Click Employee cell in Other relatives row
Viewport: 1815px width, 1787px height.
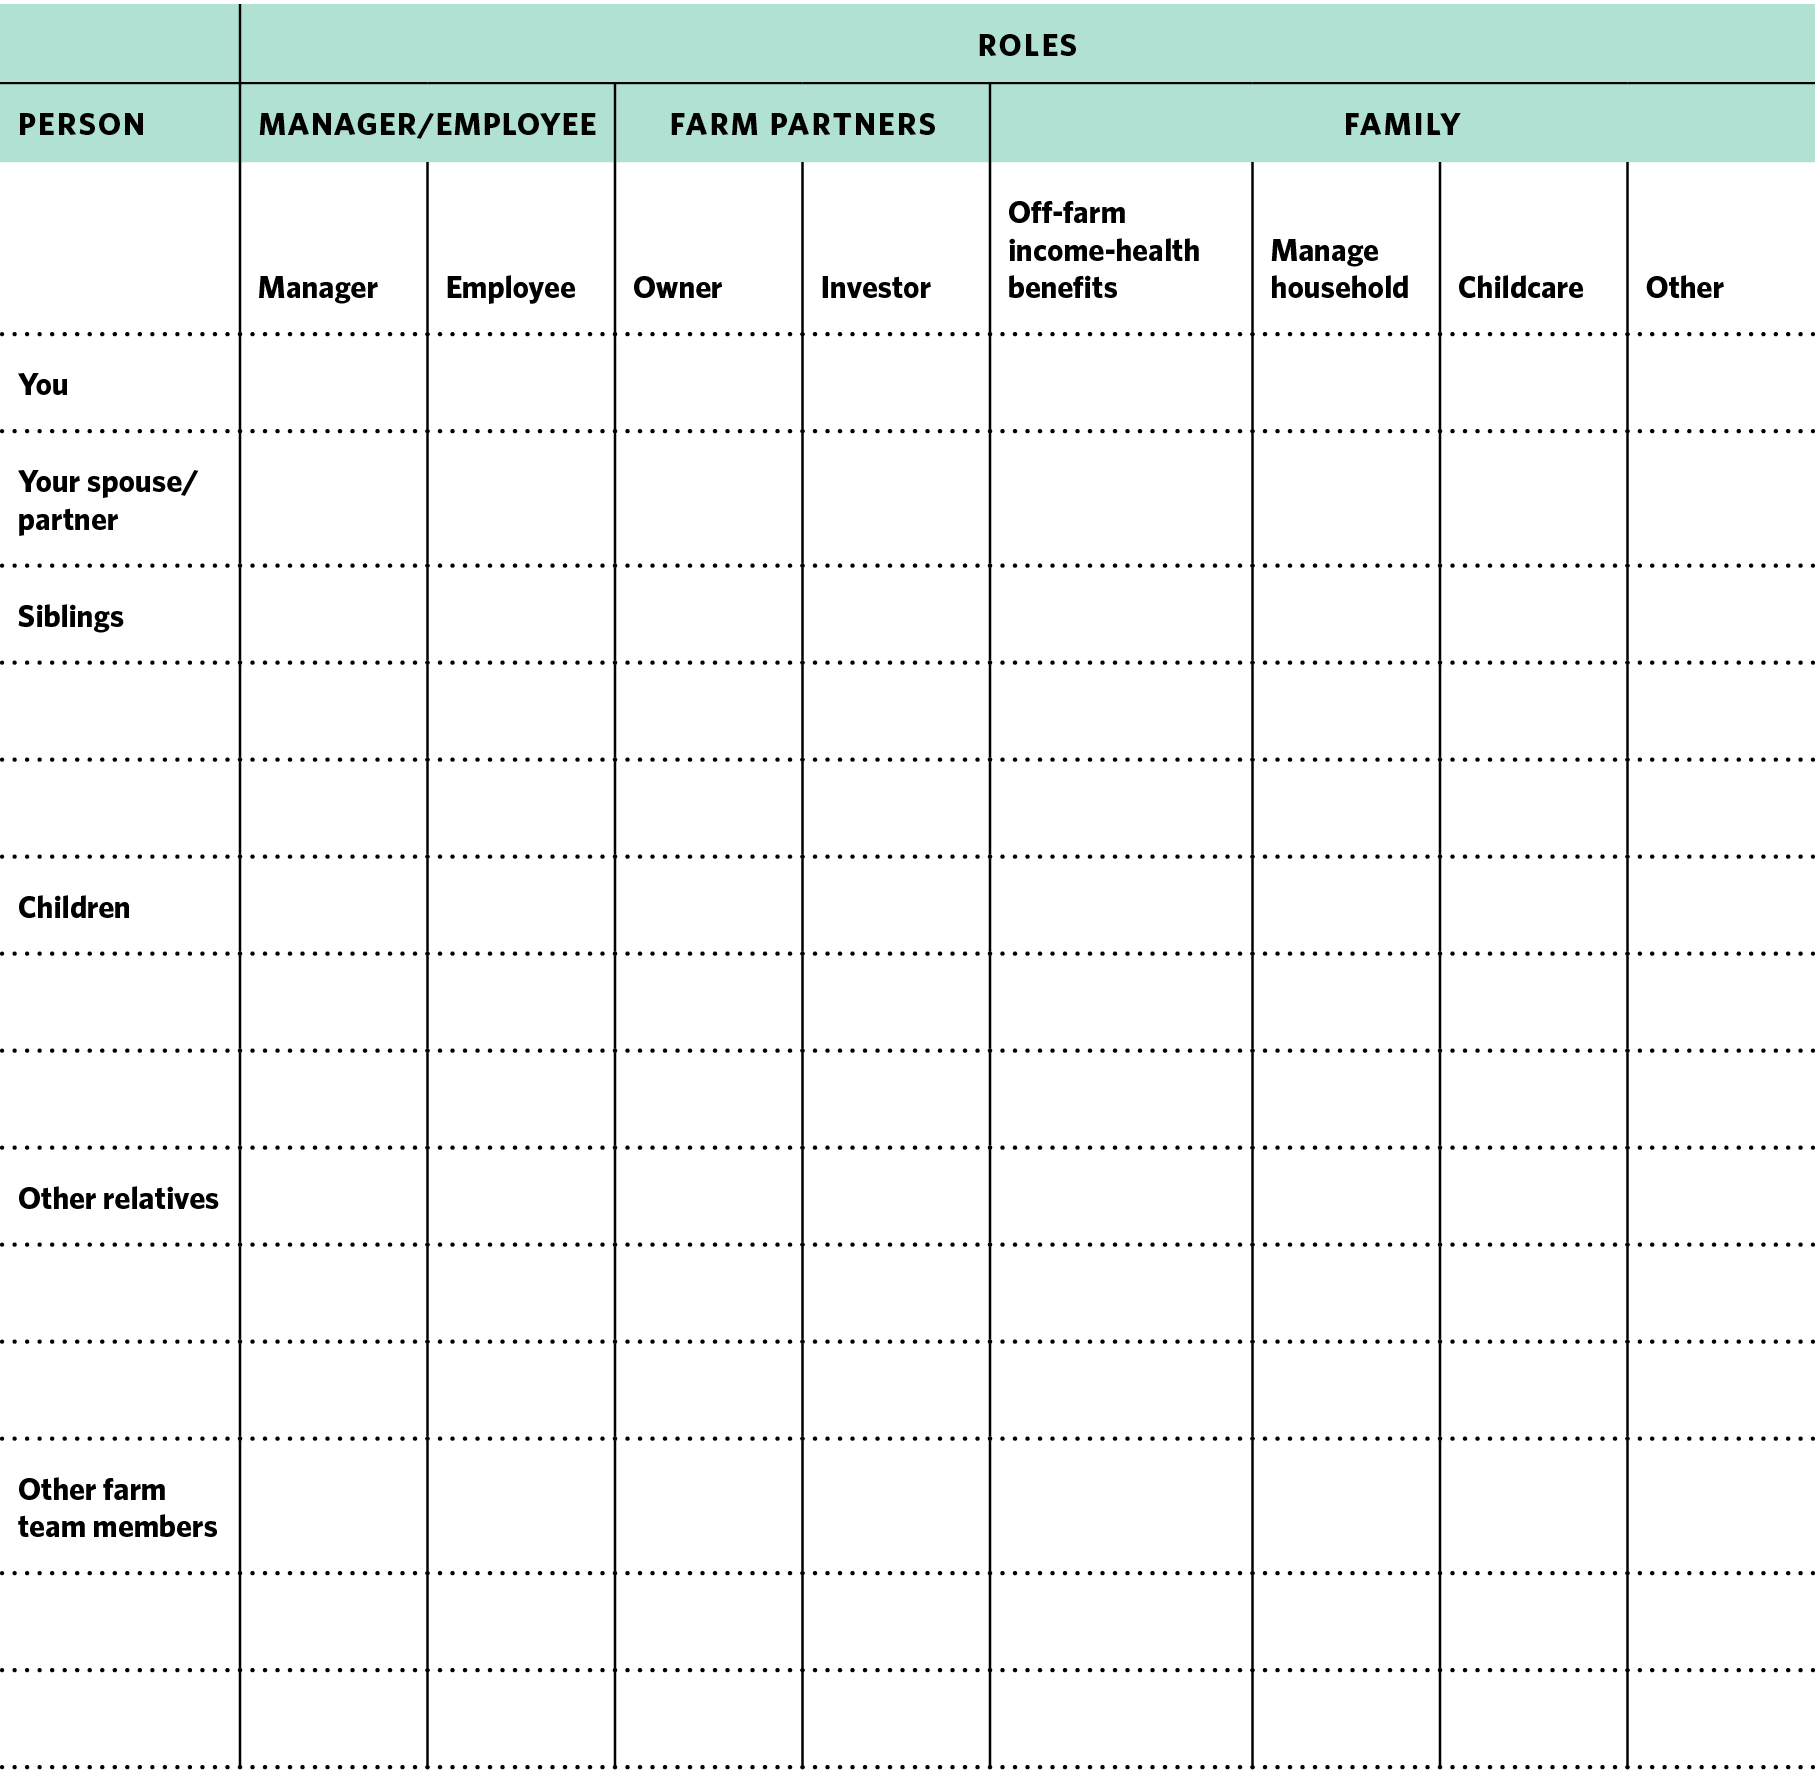click(x=521, y=1197)
